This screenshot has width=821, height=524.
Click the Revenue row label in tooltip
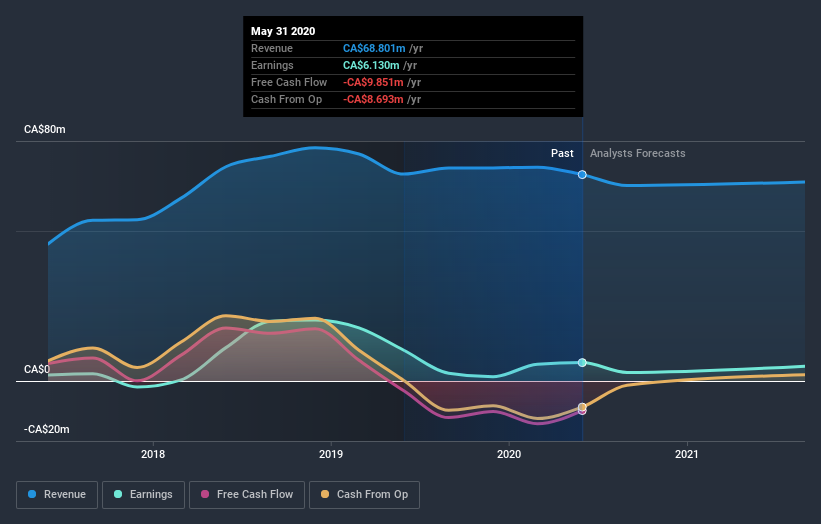coord(272,48)
